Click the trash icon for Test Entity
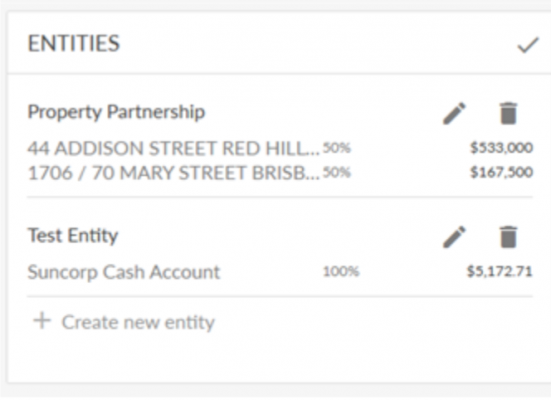 (508, 237)
